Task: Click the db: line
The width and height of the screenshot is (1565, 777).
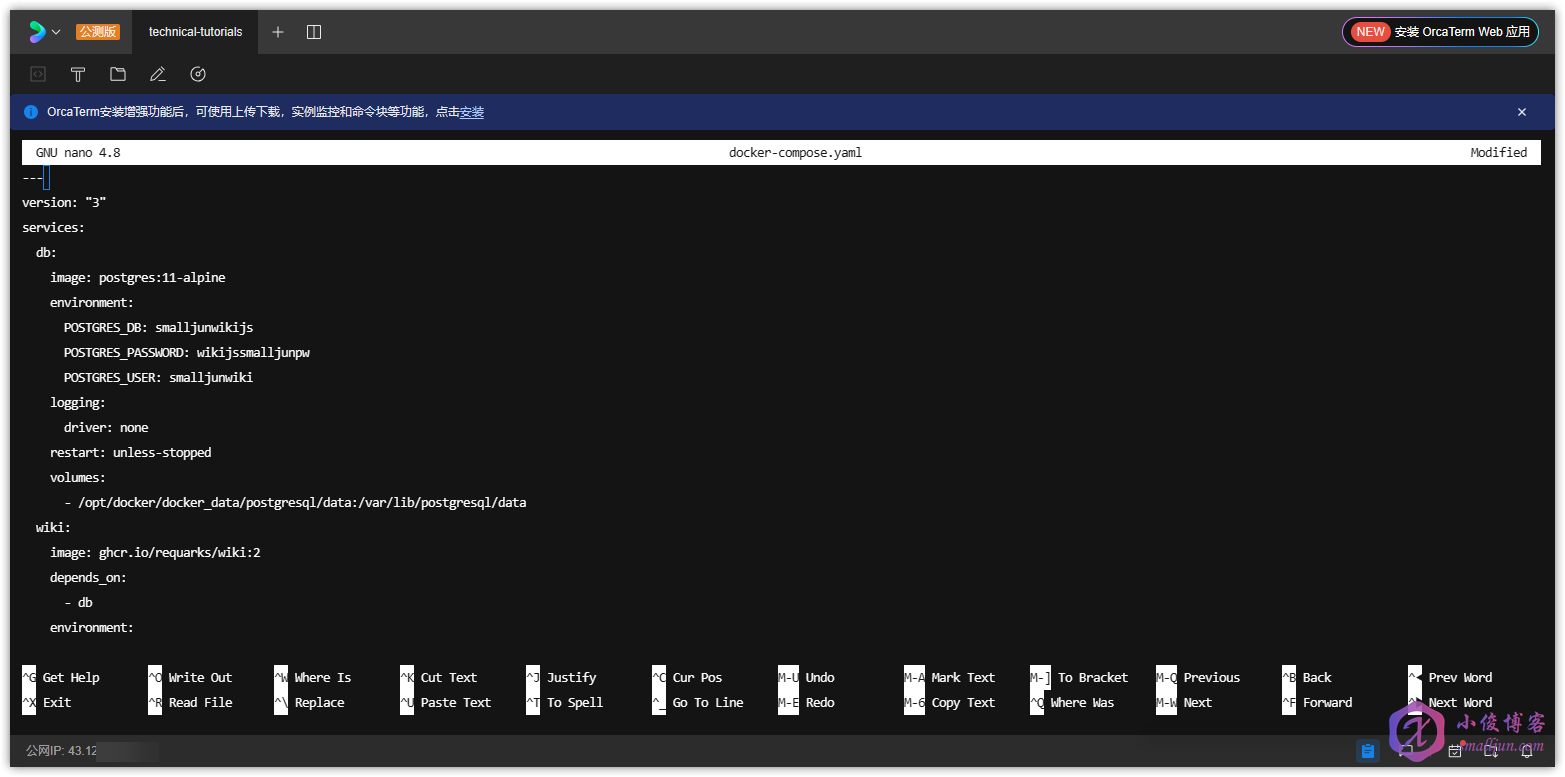Action: 46,253
